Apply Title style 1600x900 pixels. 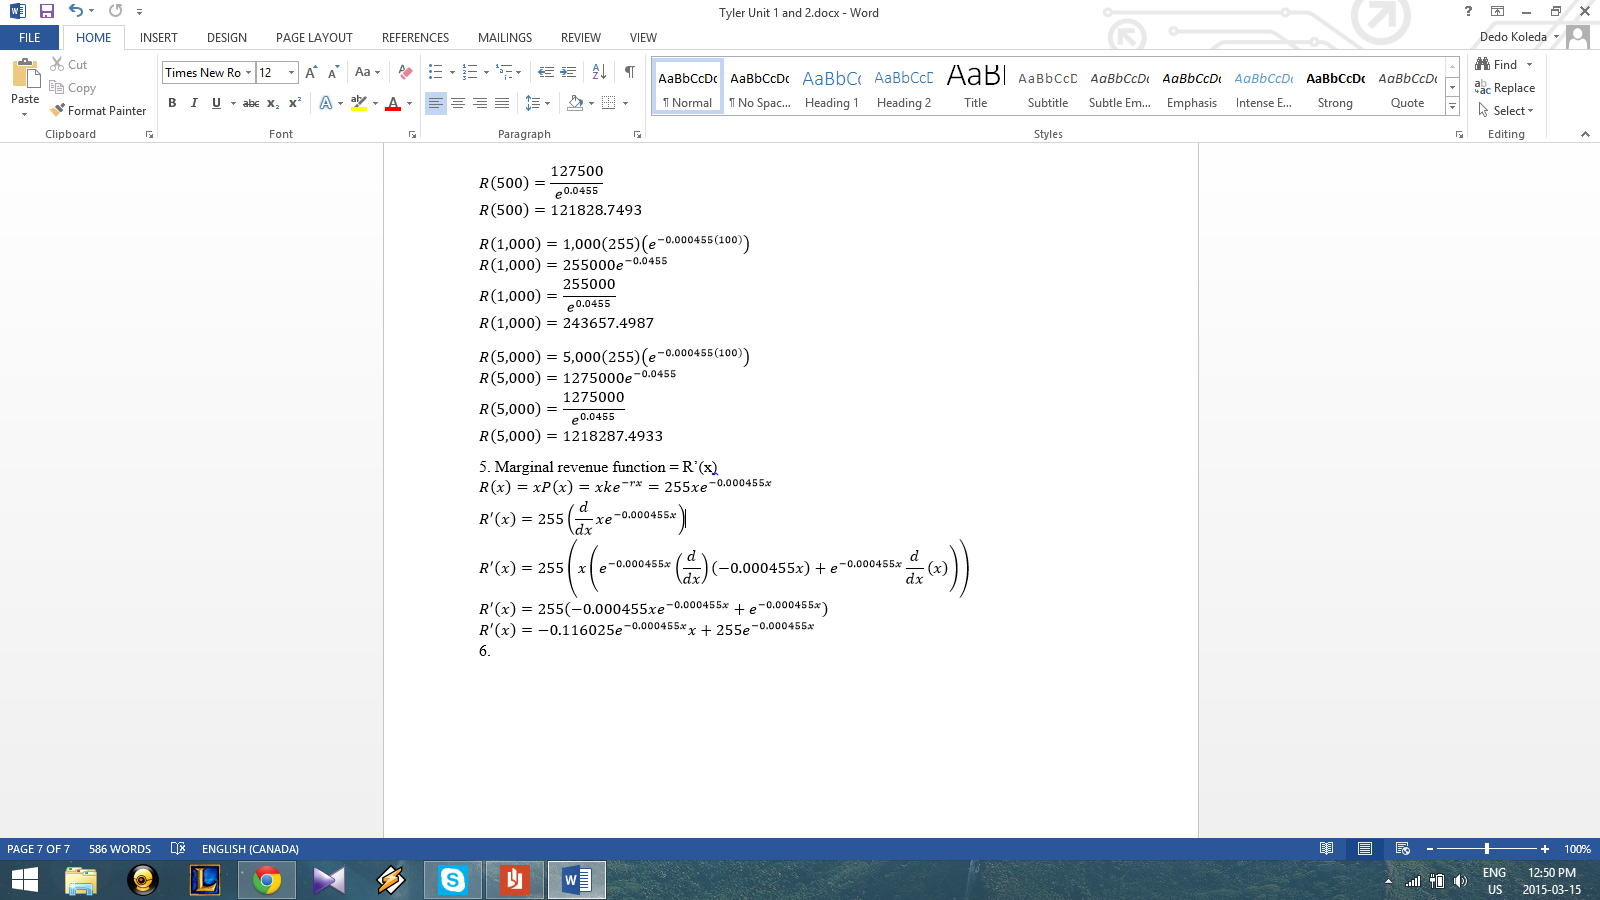[x=976, y=88]
